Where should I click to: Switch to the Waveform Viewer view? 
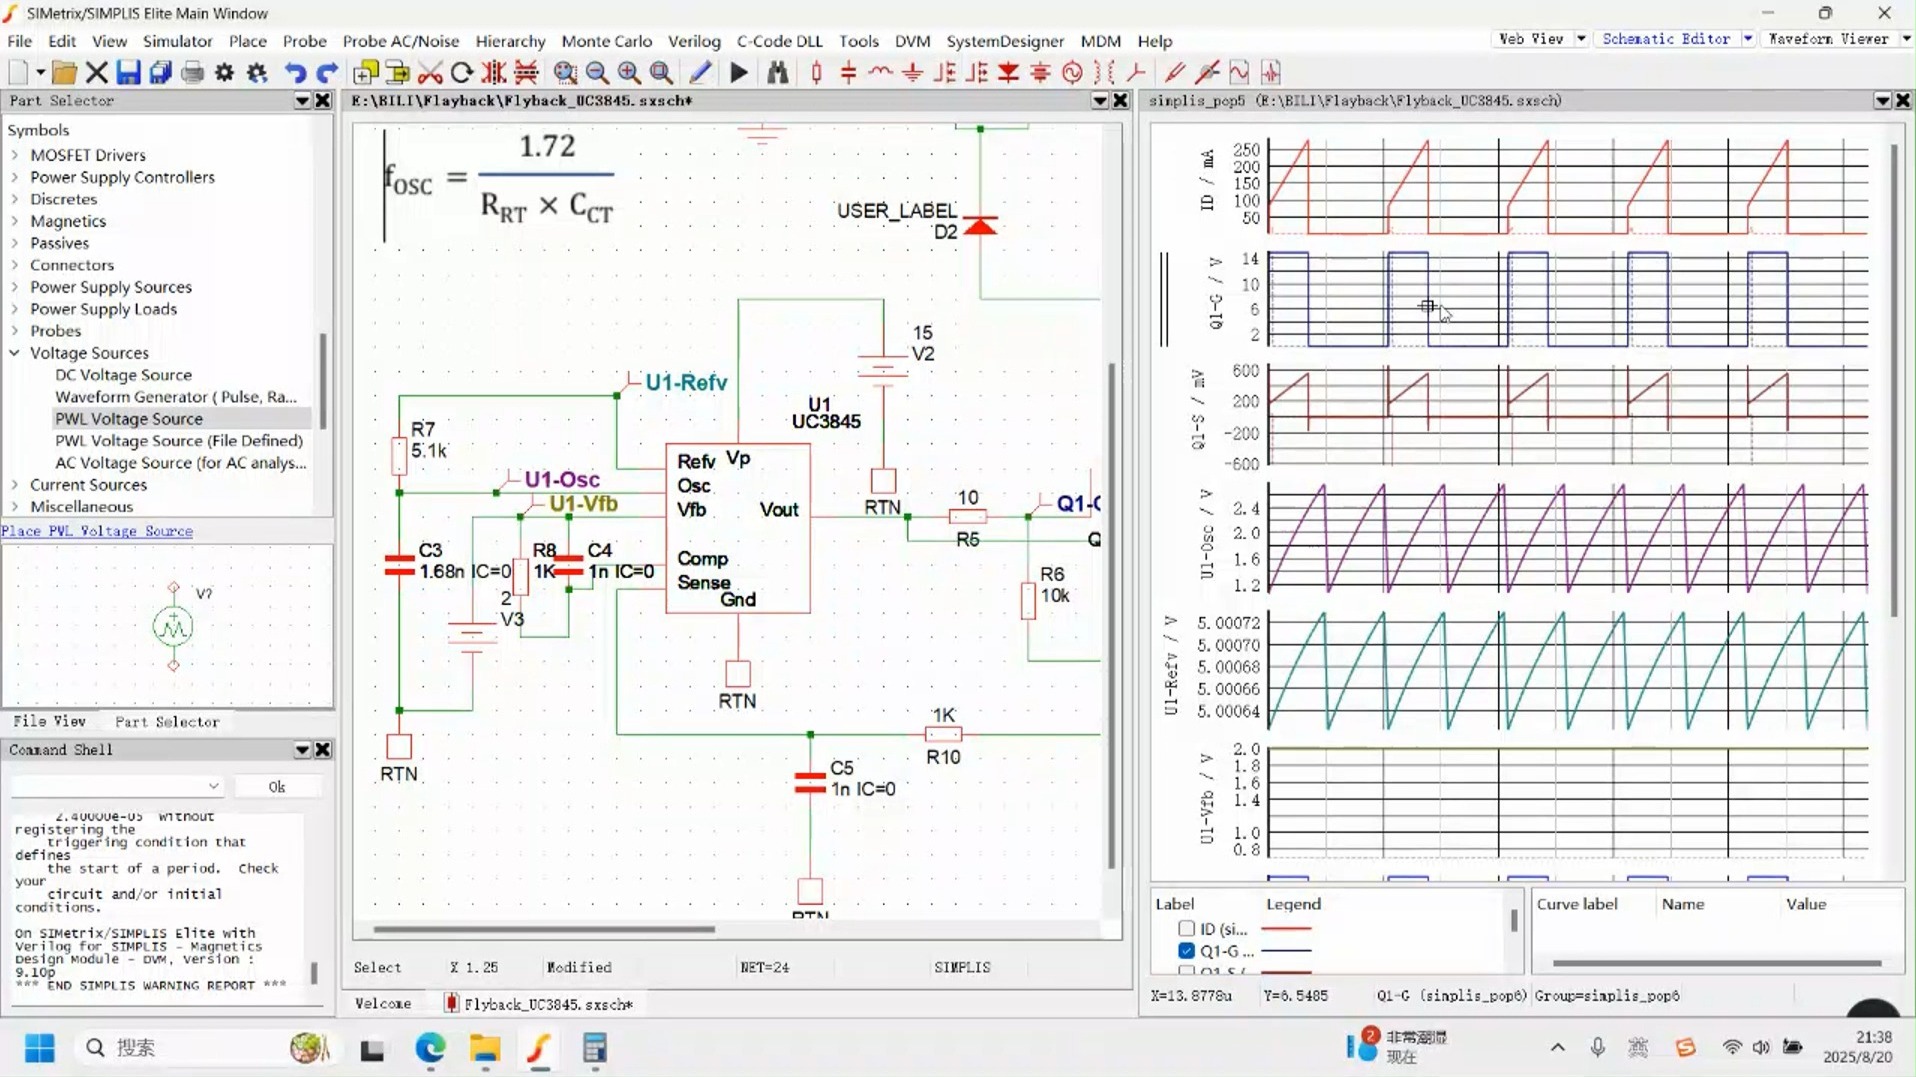[x=1828, y=39]
